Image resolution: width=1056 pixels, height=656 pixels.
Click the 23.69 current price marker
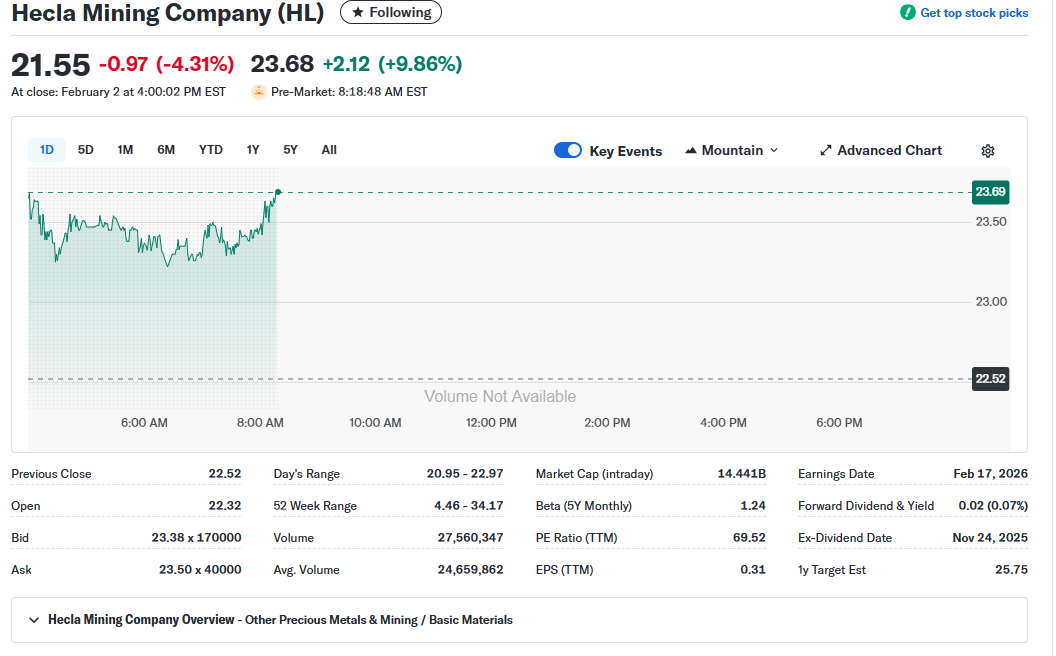[x=990, y=192]
